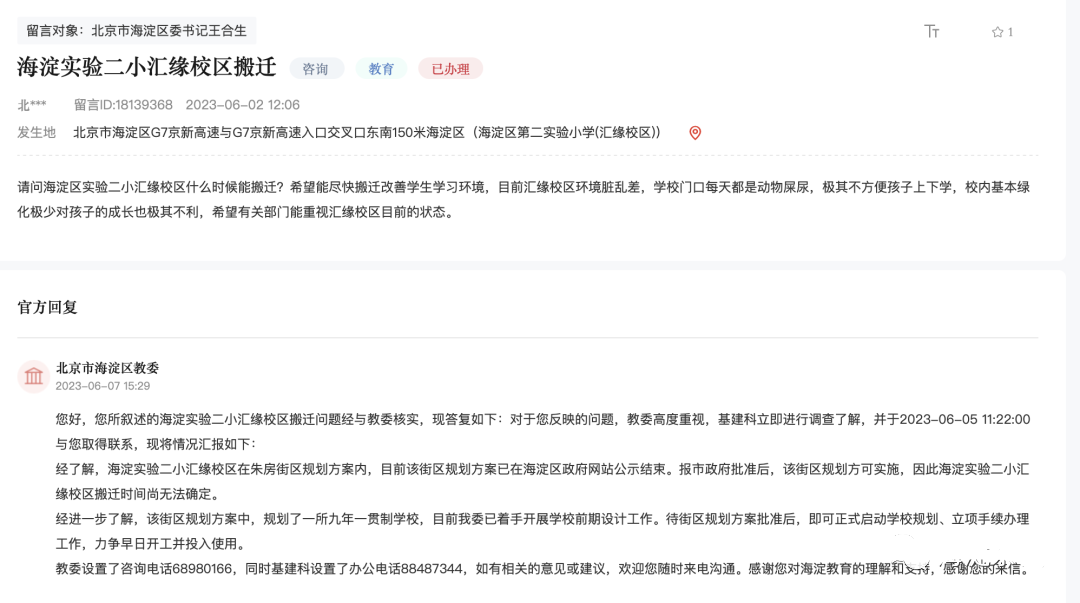Click the username 北***
Image resolution: width=1080 pixels, height=603 pixels.
32,105
